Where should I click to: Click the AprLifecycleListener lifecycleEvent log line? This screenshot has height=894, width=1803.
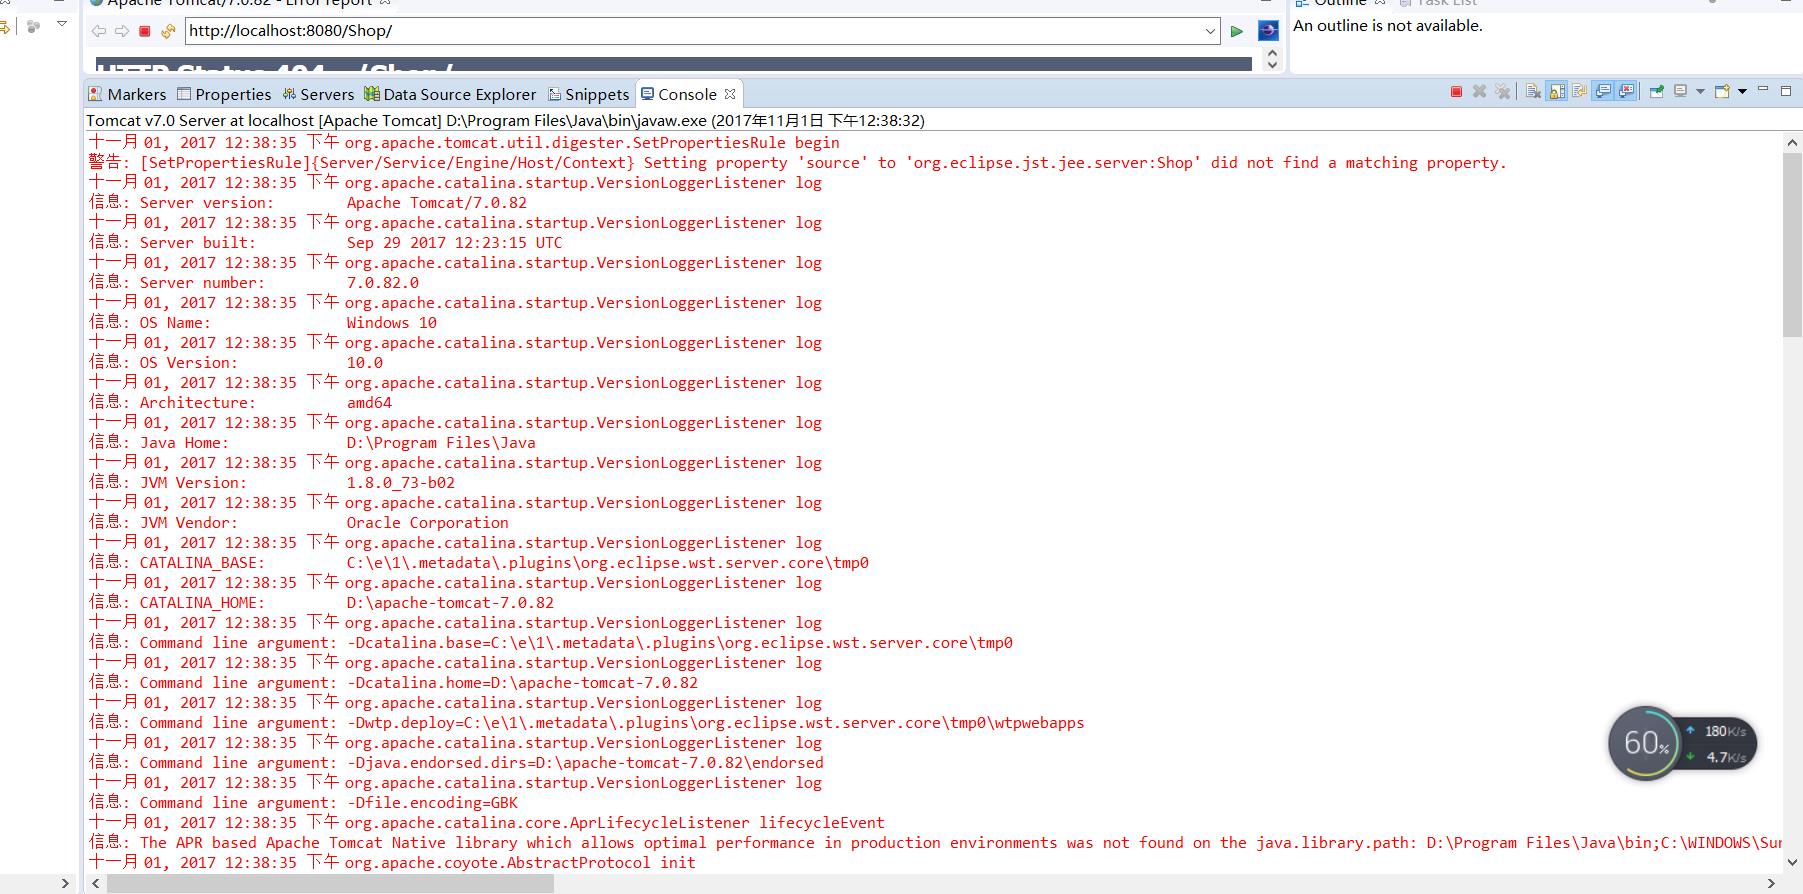(486, 823)
